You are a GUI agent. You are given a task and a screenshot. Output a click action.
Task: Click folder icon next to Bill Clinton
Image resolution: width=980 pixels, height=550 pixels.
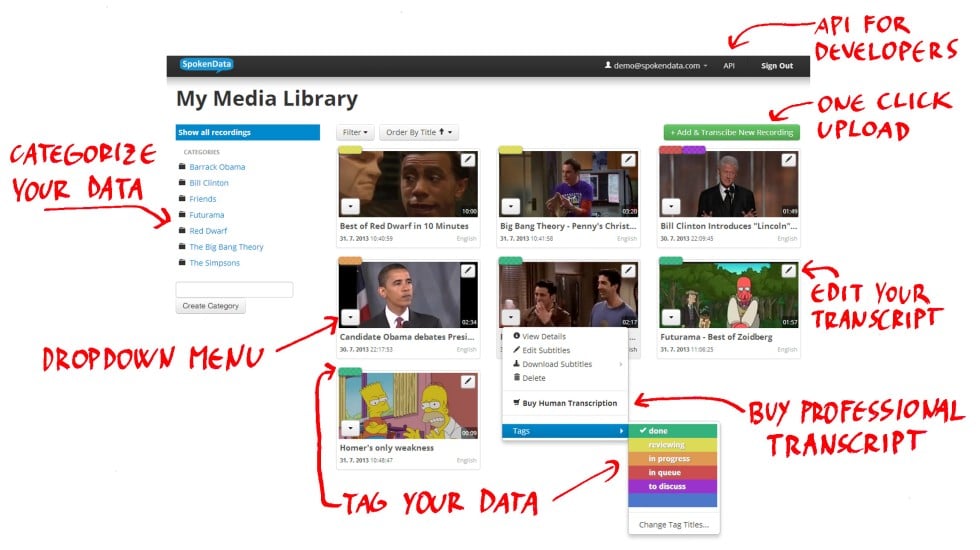(182, 182)
